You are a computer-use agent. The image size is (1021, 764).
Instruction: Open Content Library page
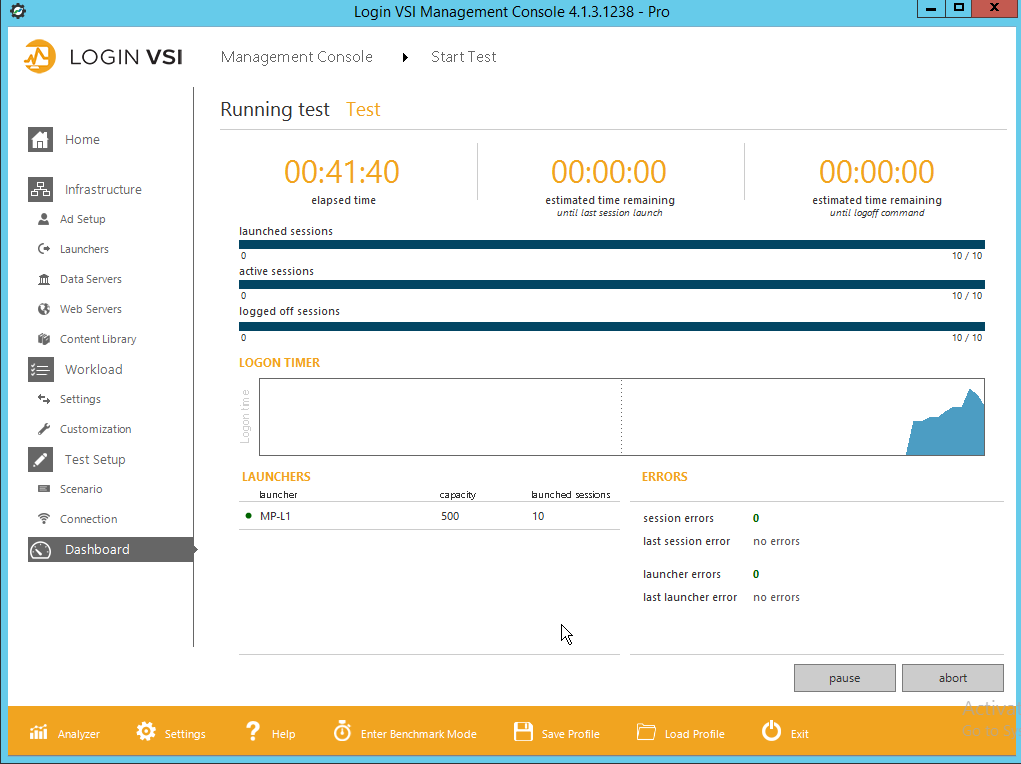click(98, 339)
